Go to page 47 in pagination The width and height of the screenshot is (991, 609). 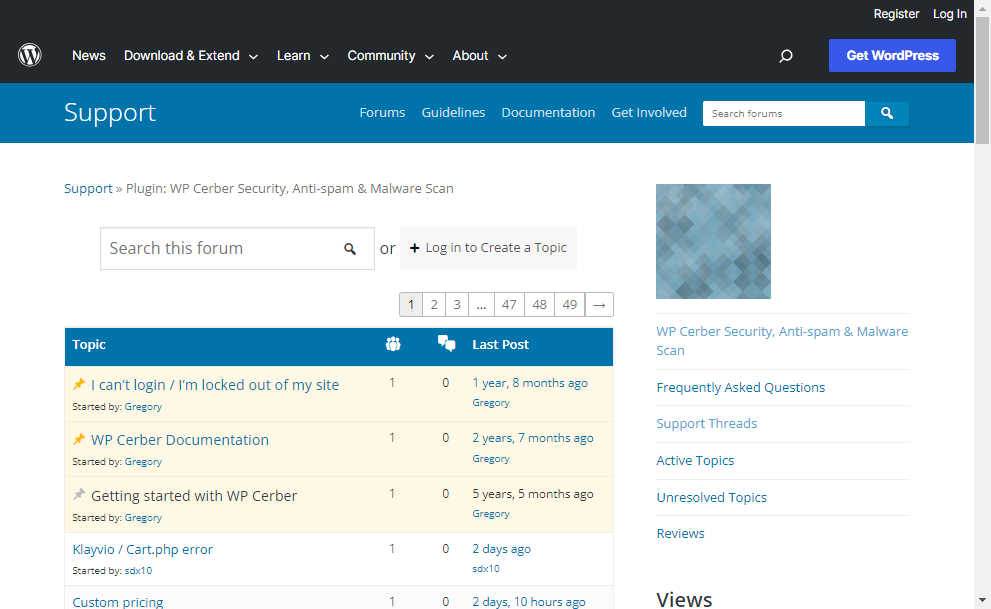pos(509,304)
